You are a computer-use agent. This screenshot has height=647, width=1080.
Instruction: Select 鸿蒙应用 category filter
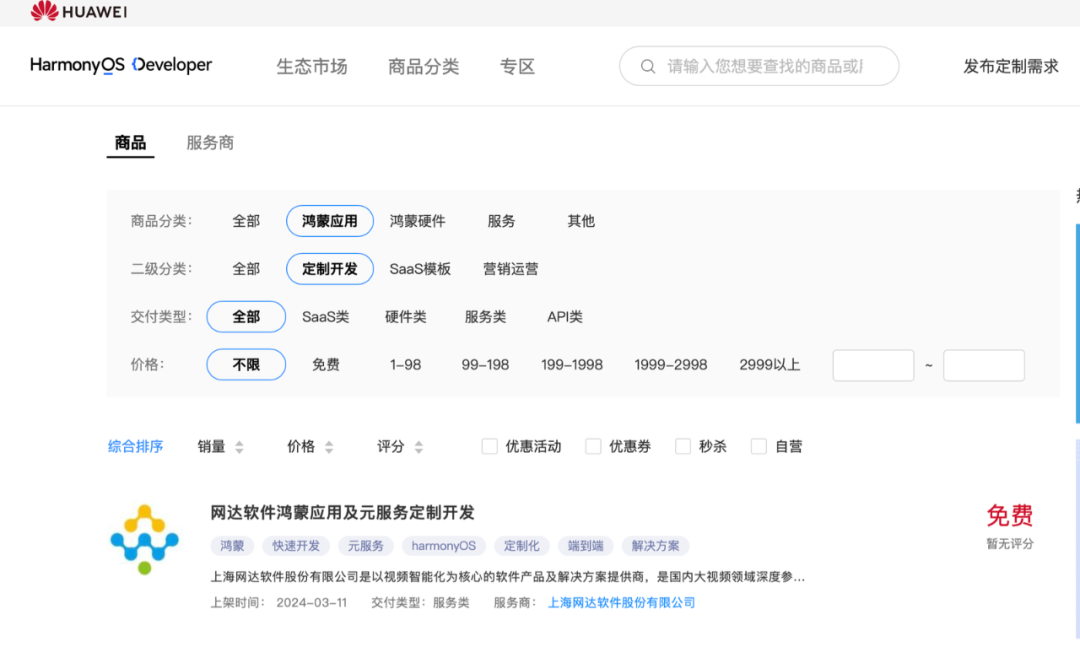(x=330, y=221)
